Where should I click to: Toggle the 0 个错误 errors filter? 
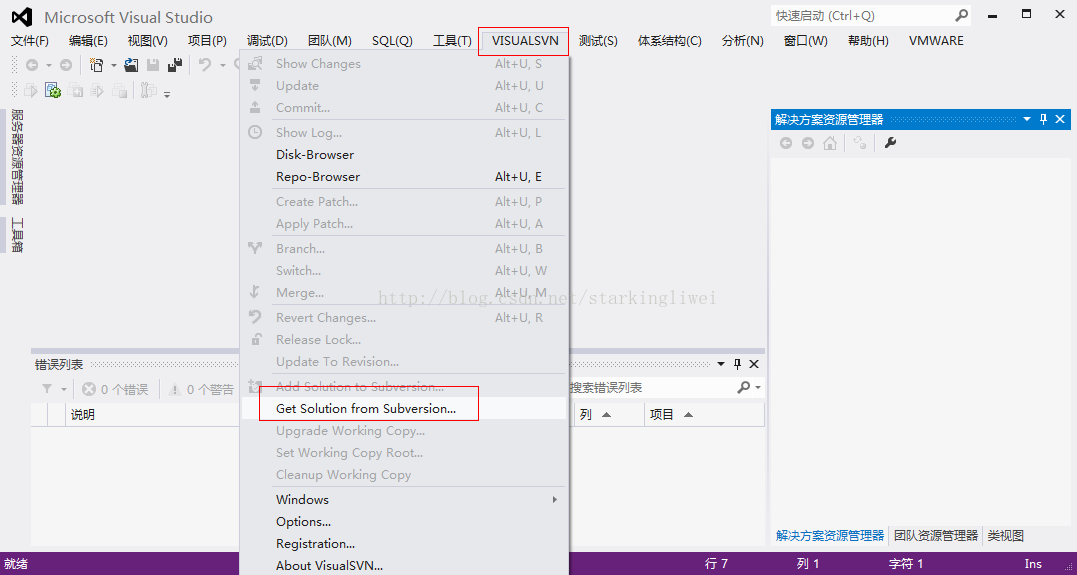pos(115,390)
